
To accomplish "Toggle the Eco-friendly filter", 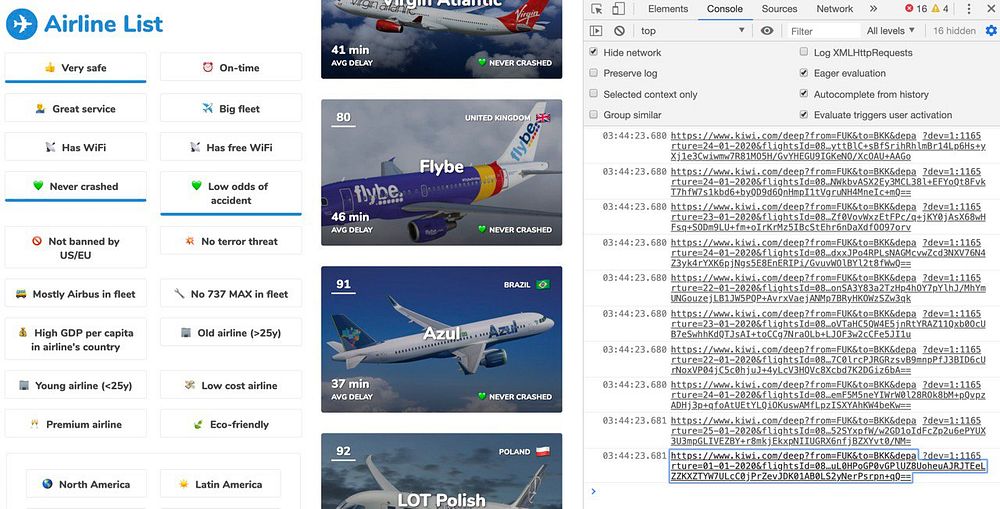I will tap(231, 424).
